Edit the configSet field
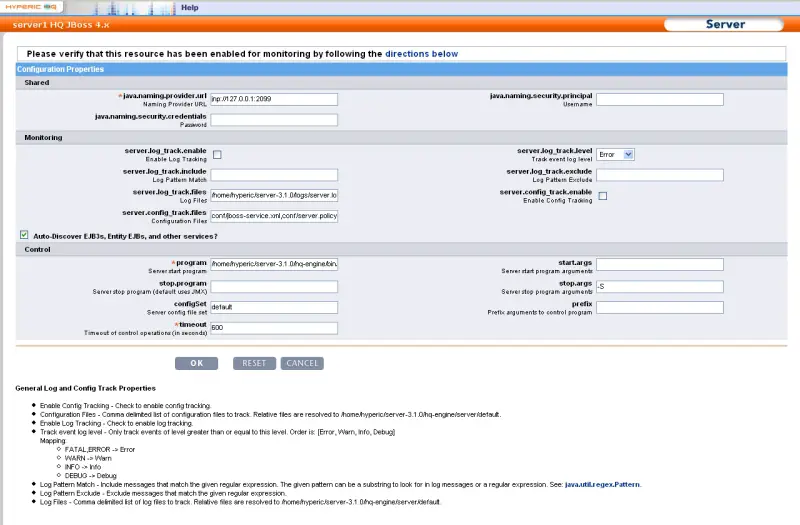This screenshot has width=800, height=525. [274, 307]
